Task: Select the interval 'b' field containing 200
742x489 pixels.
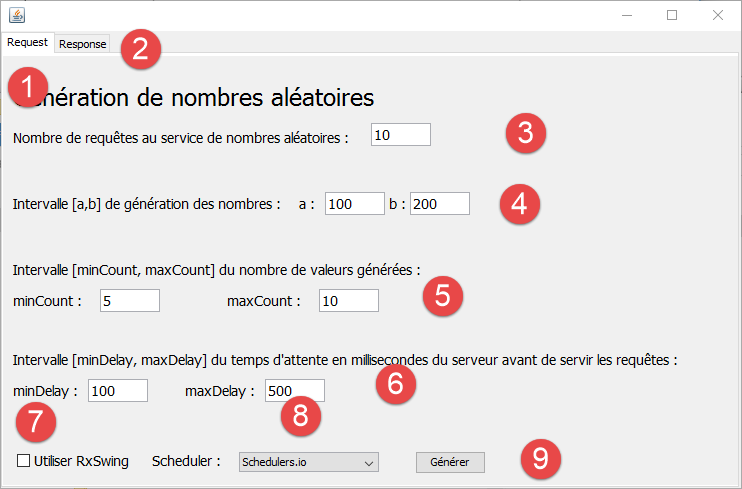Action: coord(438,204)
